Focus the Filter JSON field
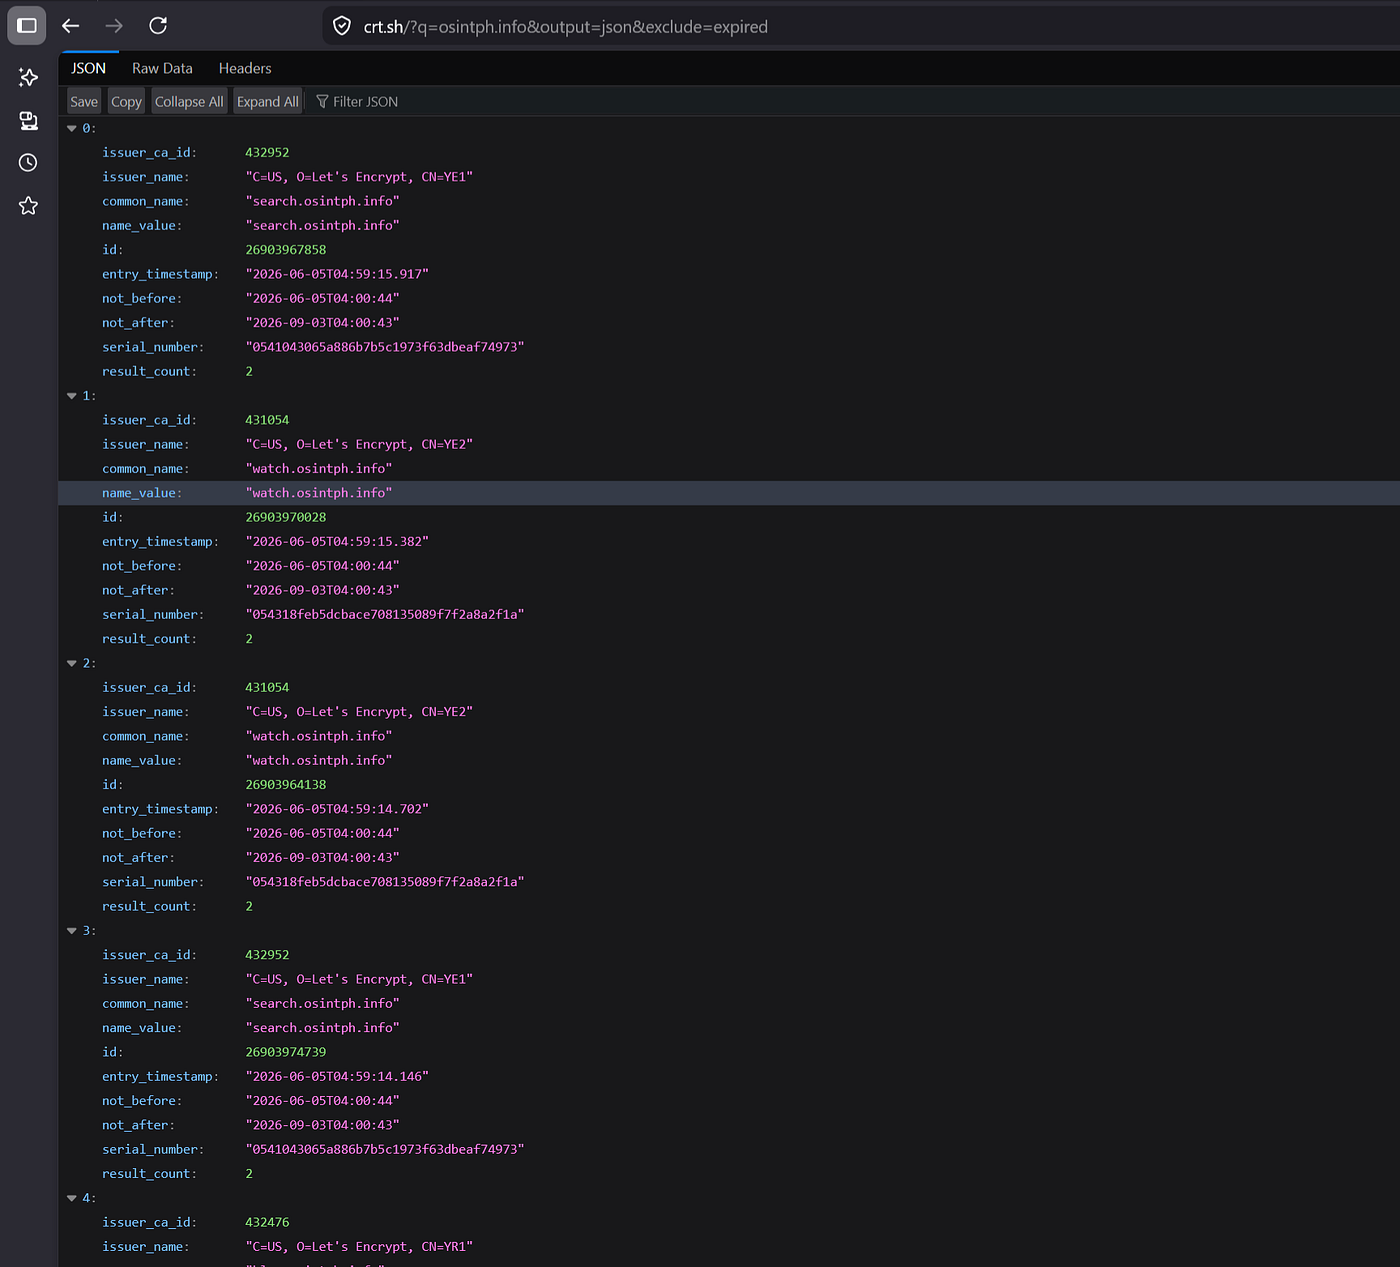The width and height of the screenshot is (1400, 1267). click(x=365, y=101)
